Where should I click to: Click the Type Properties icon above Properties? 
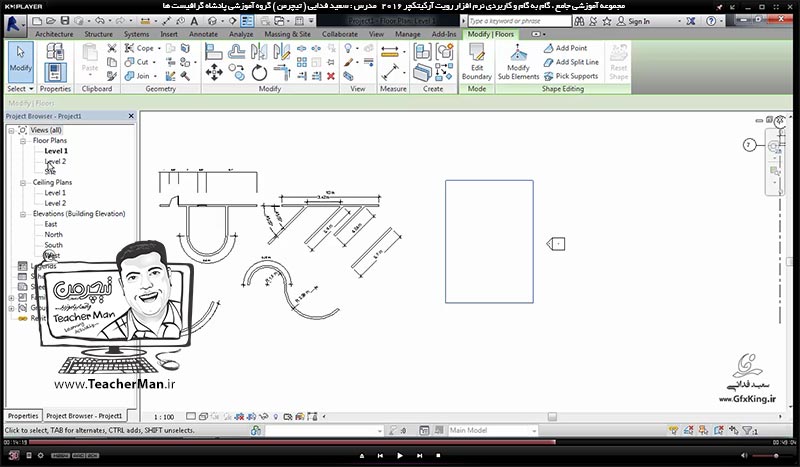click(x=55, y=52)
